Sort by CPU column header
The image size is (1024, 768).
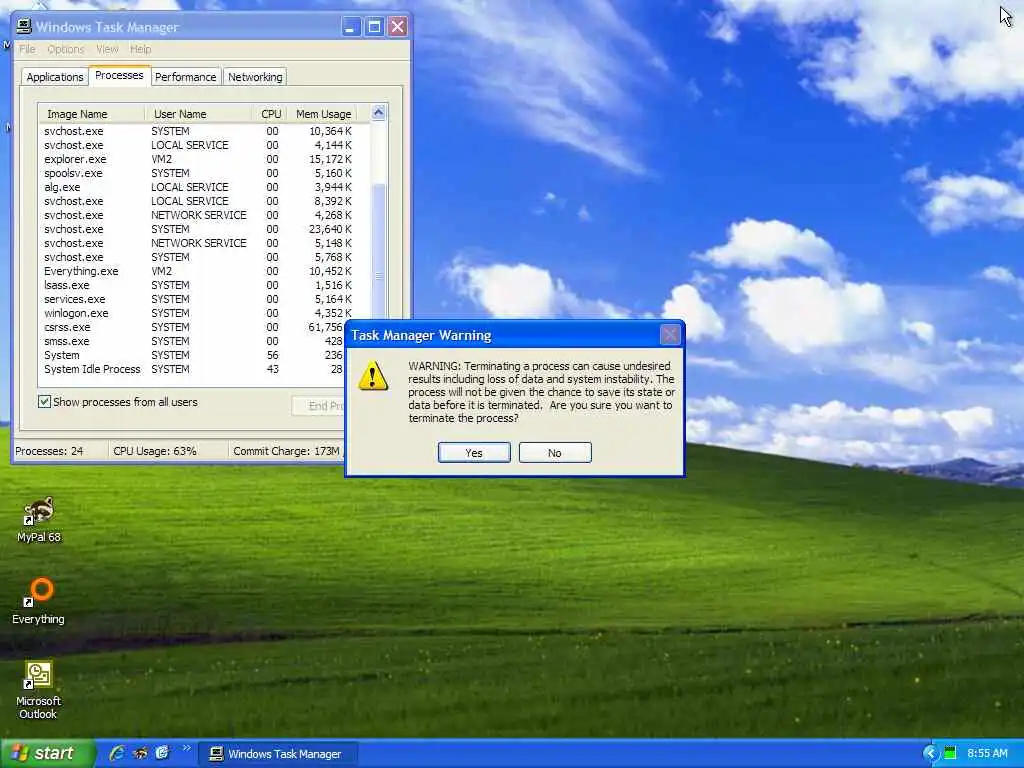point(269,114)
